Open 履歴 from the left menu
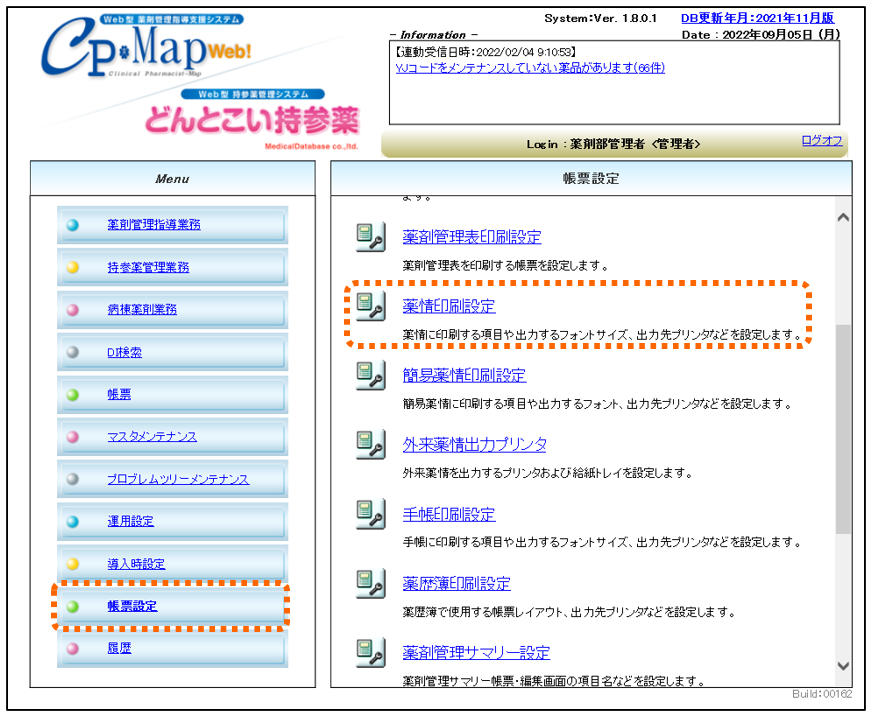Viewport: 873px width, 719px height. point(119,648)
